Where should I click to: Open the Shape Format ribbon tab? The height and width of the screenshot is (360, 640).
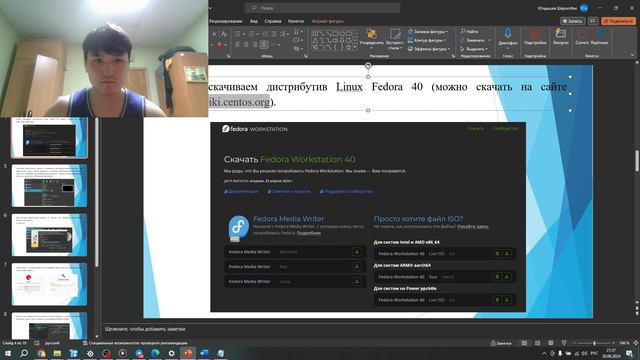point(327,21)
